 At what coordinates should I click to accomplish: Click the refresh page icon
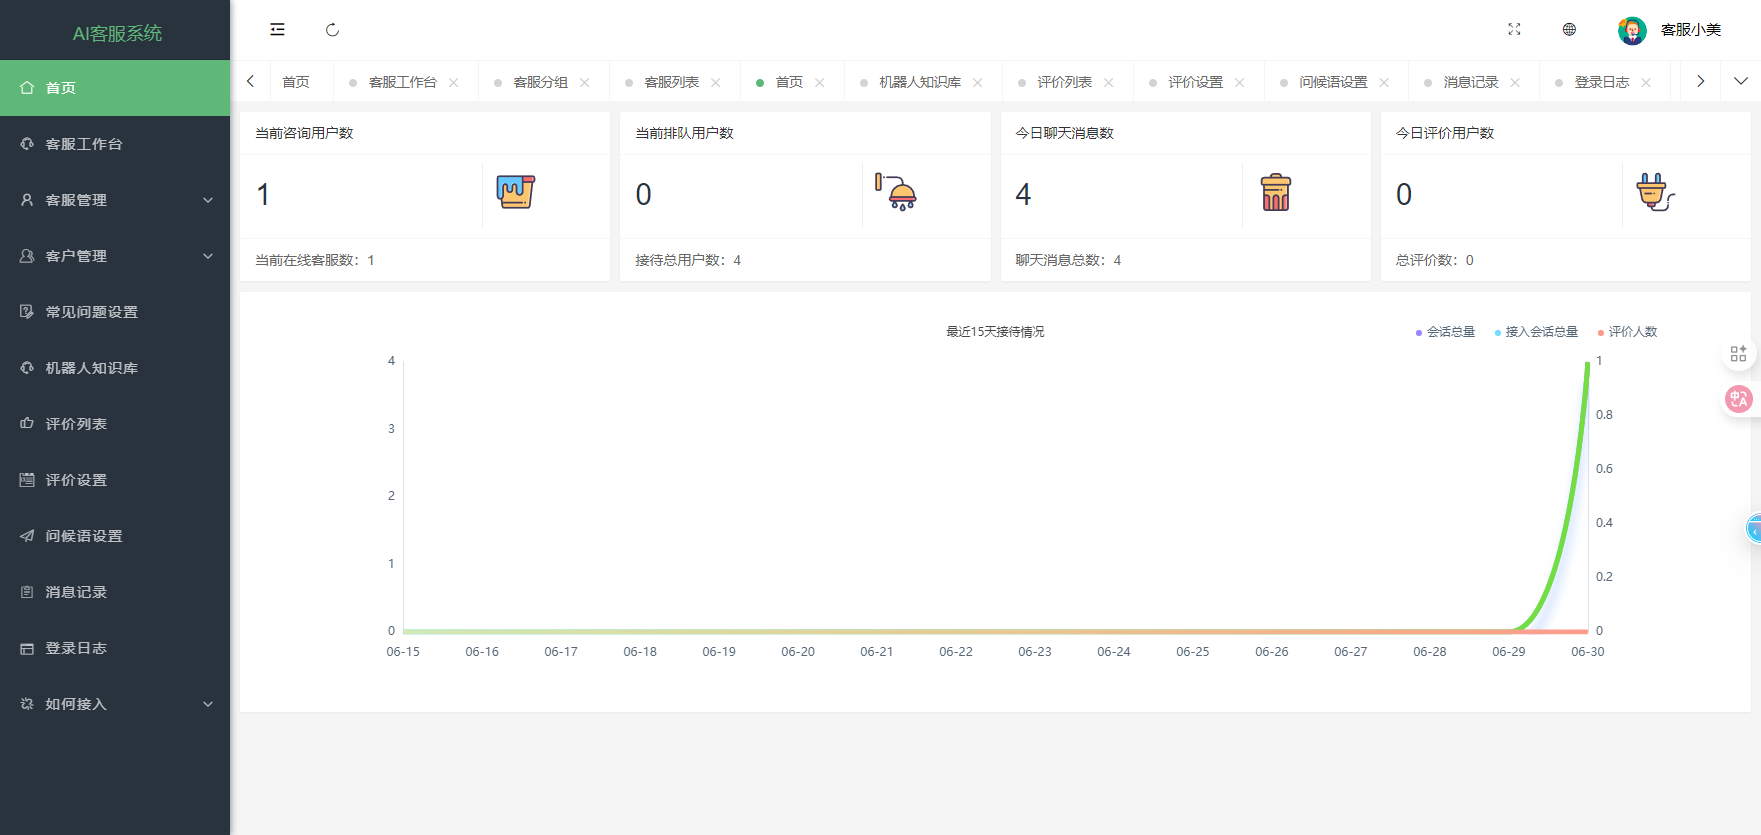point(332,30)
